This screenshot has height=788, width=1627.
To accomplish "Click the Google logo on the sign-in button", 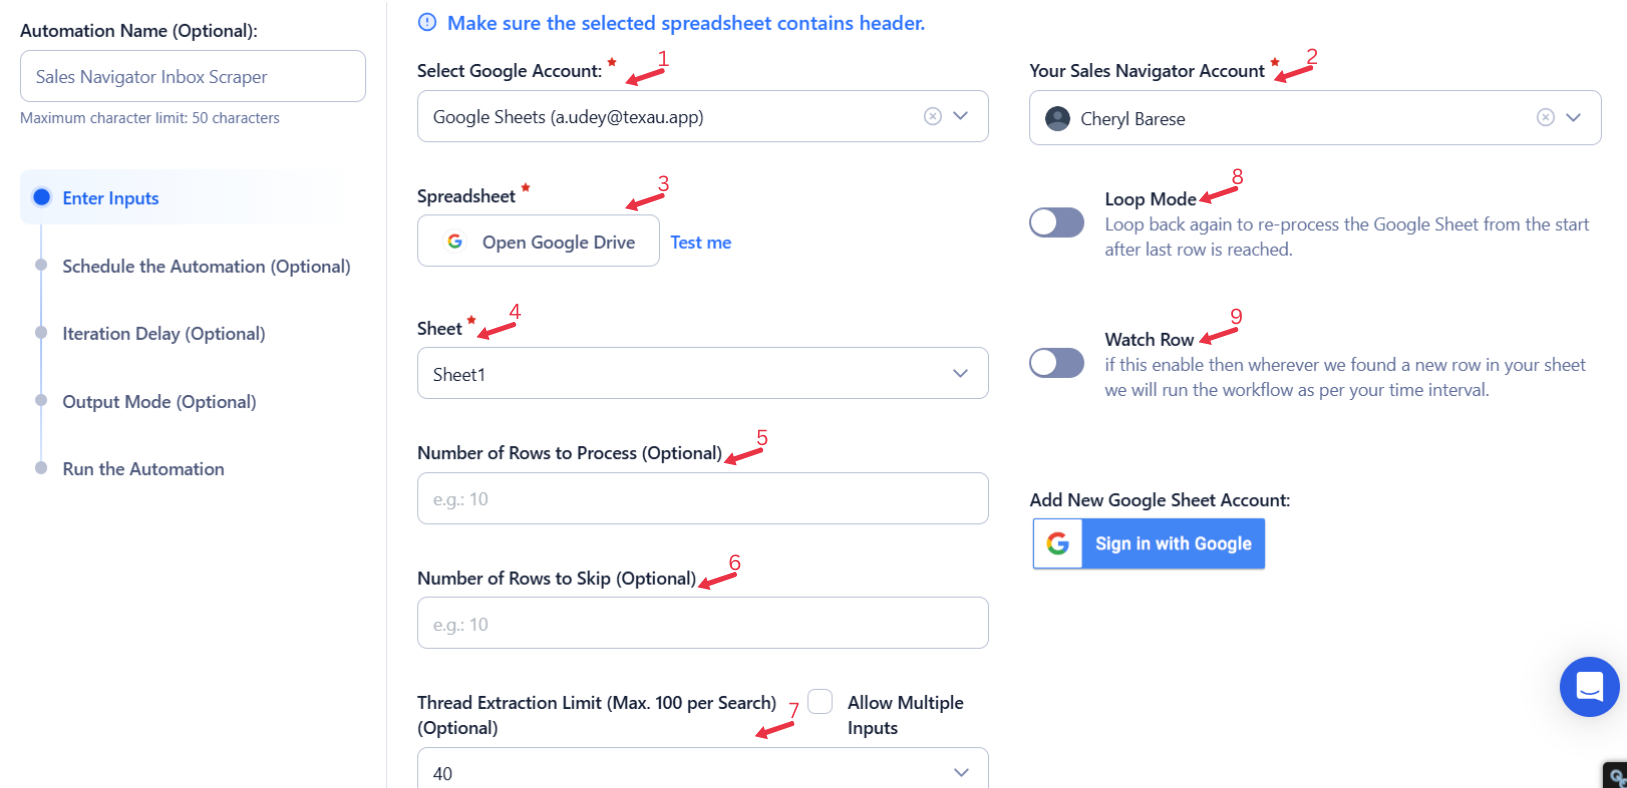I will (x=1058, y=543).
